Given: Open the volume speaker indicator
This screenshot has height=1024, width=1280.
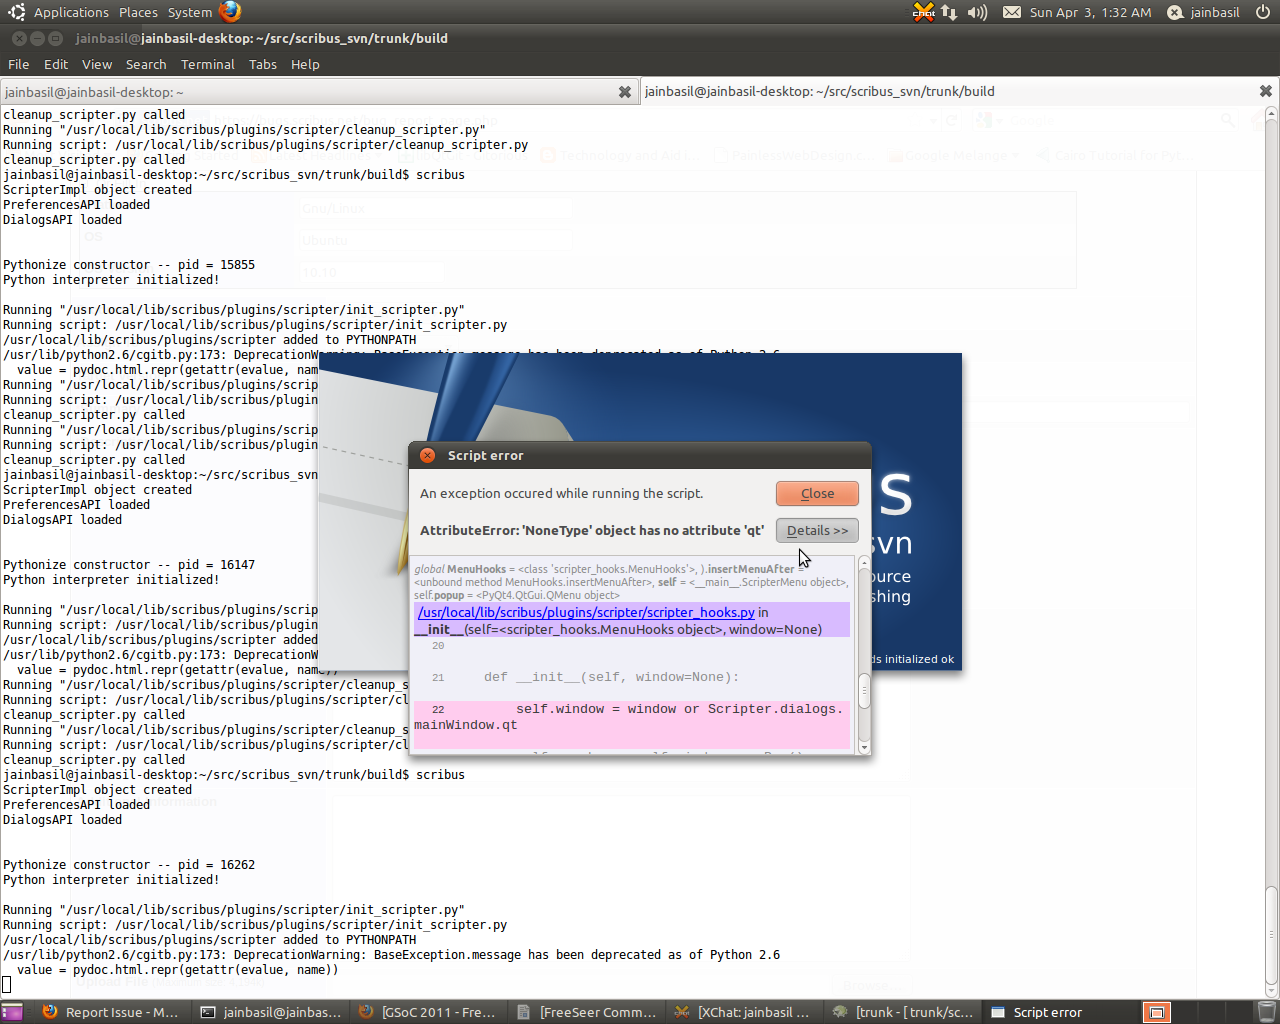Looking at the screenshot, I should [x=977, y=12].
